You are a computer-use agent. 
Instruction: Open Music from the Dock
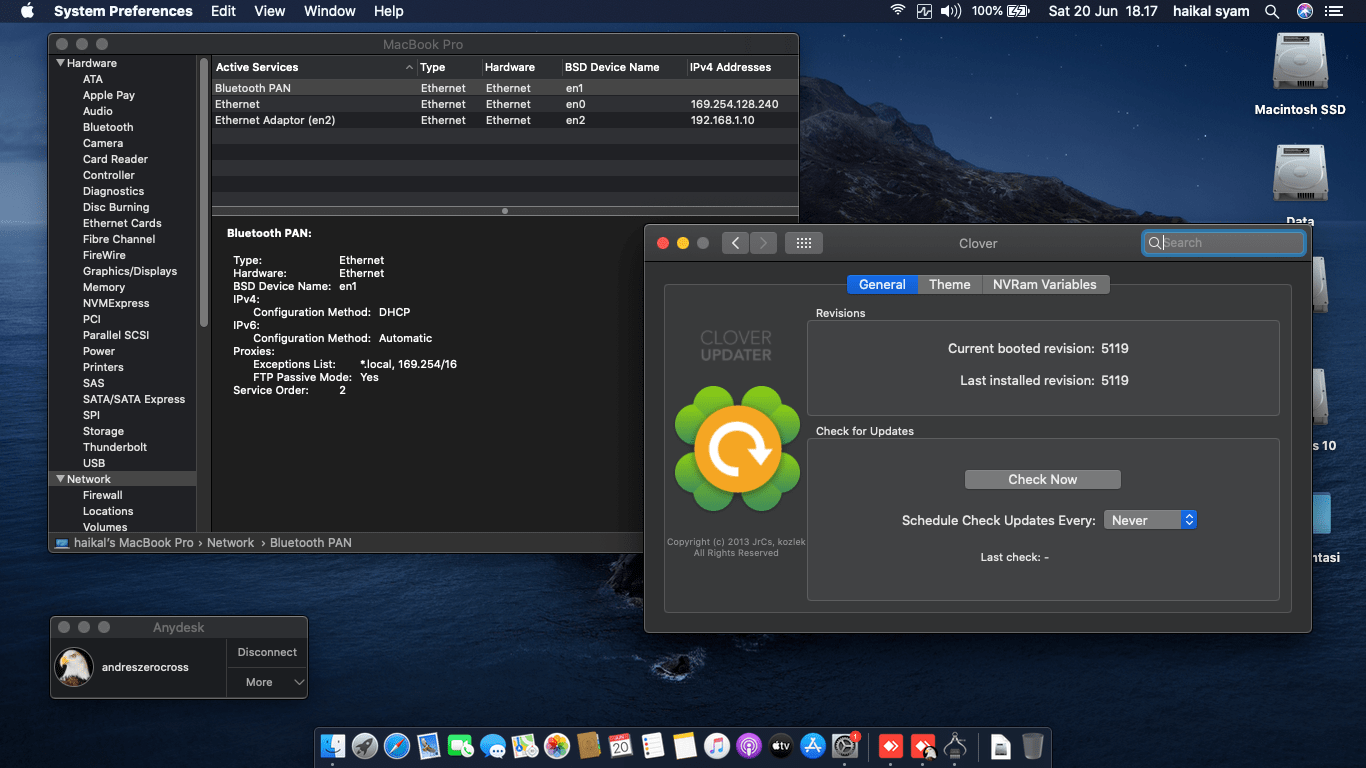[x=717, y=746]
